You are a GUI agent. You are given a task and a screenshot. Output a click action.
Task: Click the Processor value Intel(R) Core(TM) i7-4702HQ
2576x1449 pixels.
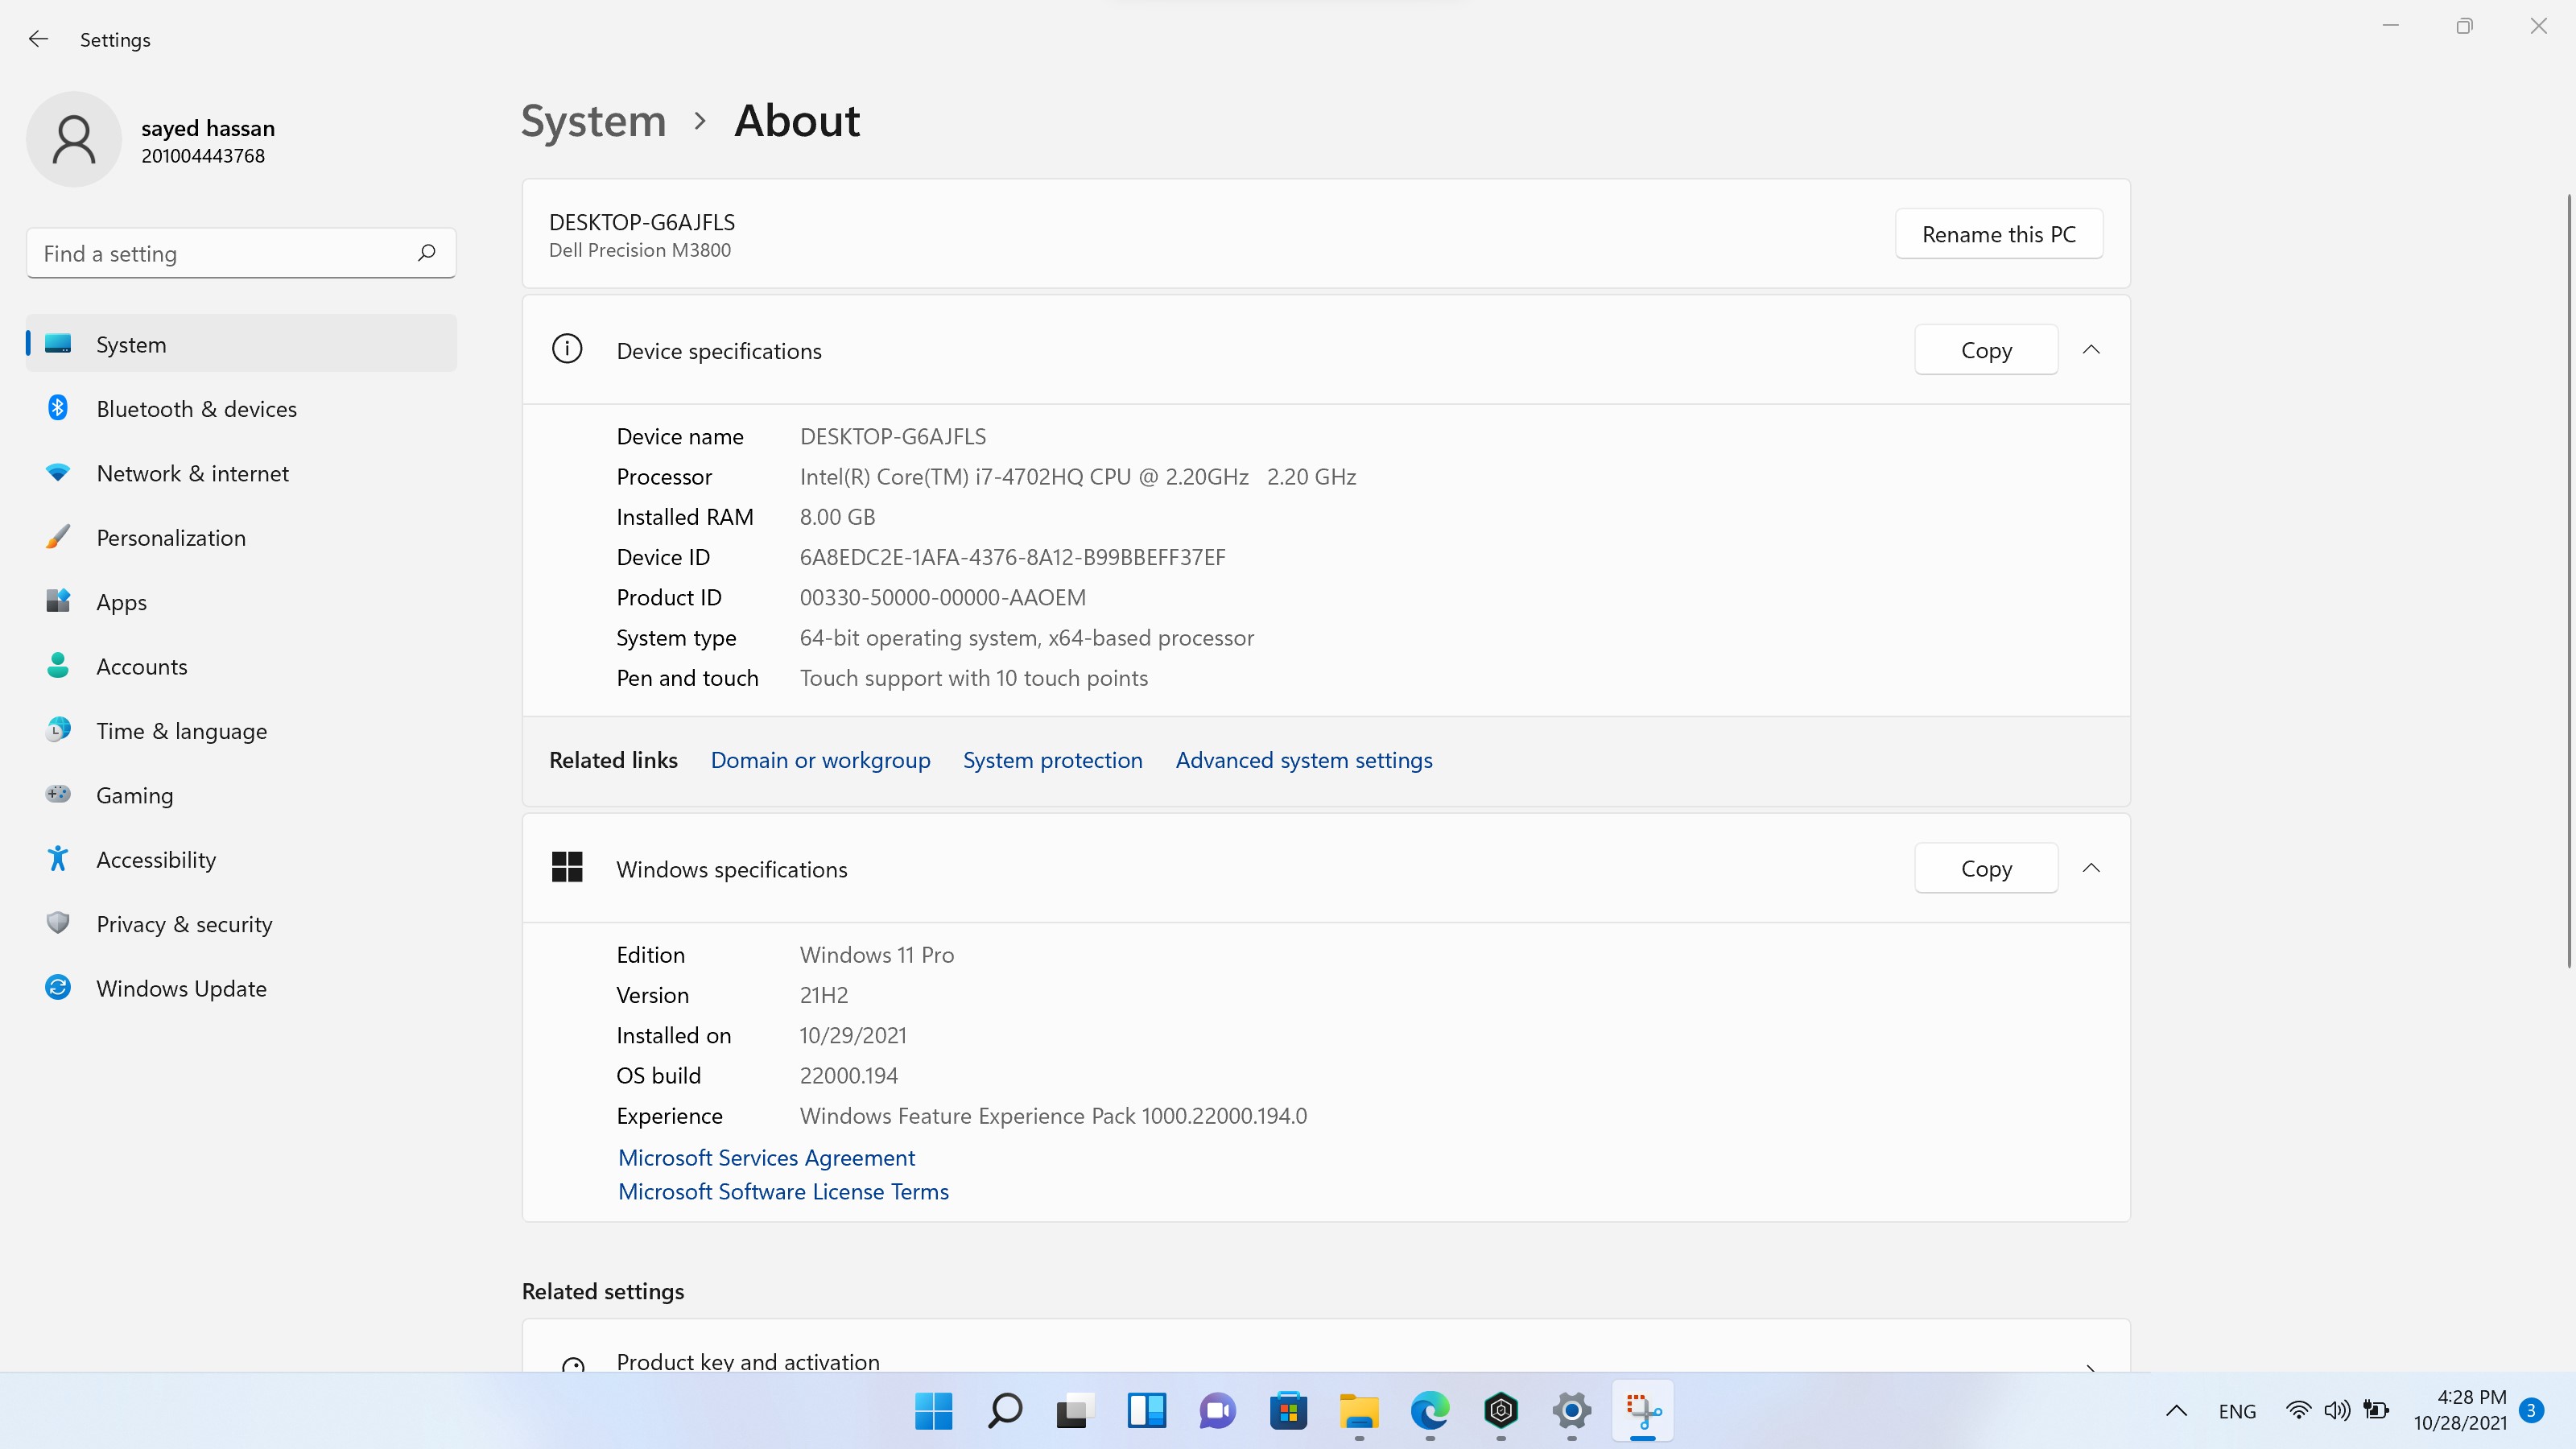coord(1077,477)
